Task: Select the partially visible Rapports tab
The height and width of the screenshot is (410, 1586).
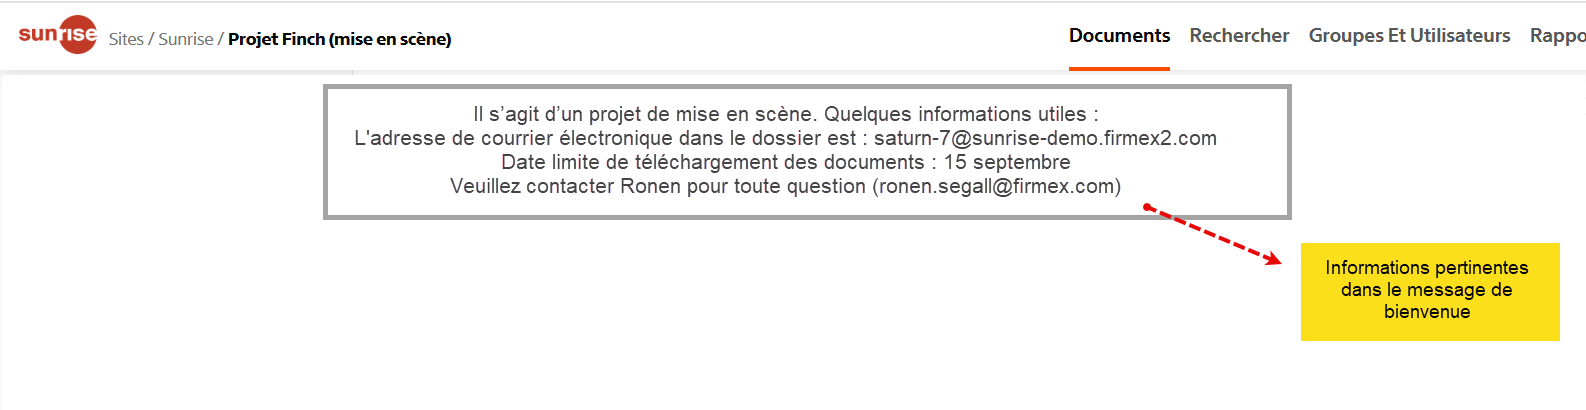Action: pyautogui.click(x=1557, y=36)
